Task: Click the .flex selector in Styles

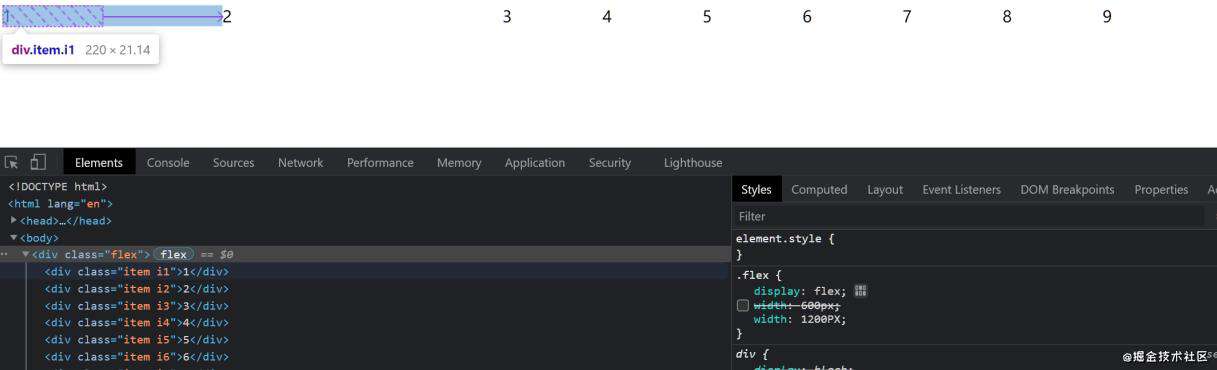Action: [x=754, y=274]
